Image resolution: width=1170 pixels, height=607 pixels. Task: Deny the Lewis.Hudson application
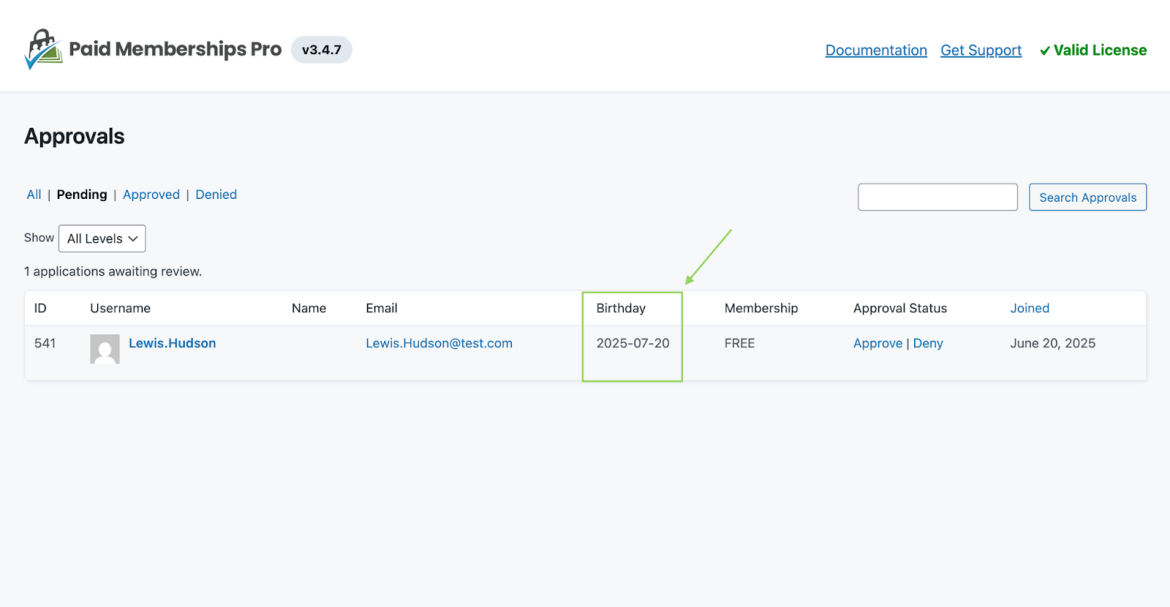coord(928,343)
